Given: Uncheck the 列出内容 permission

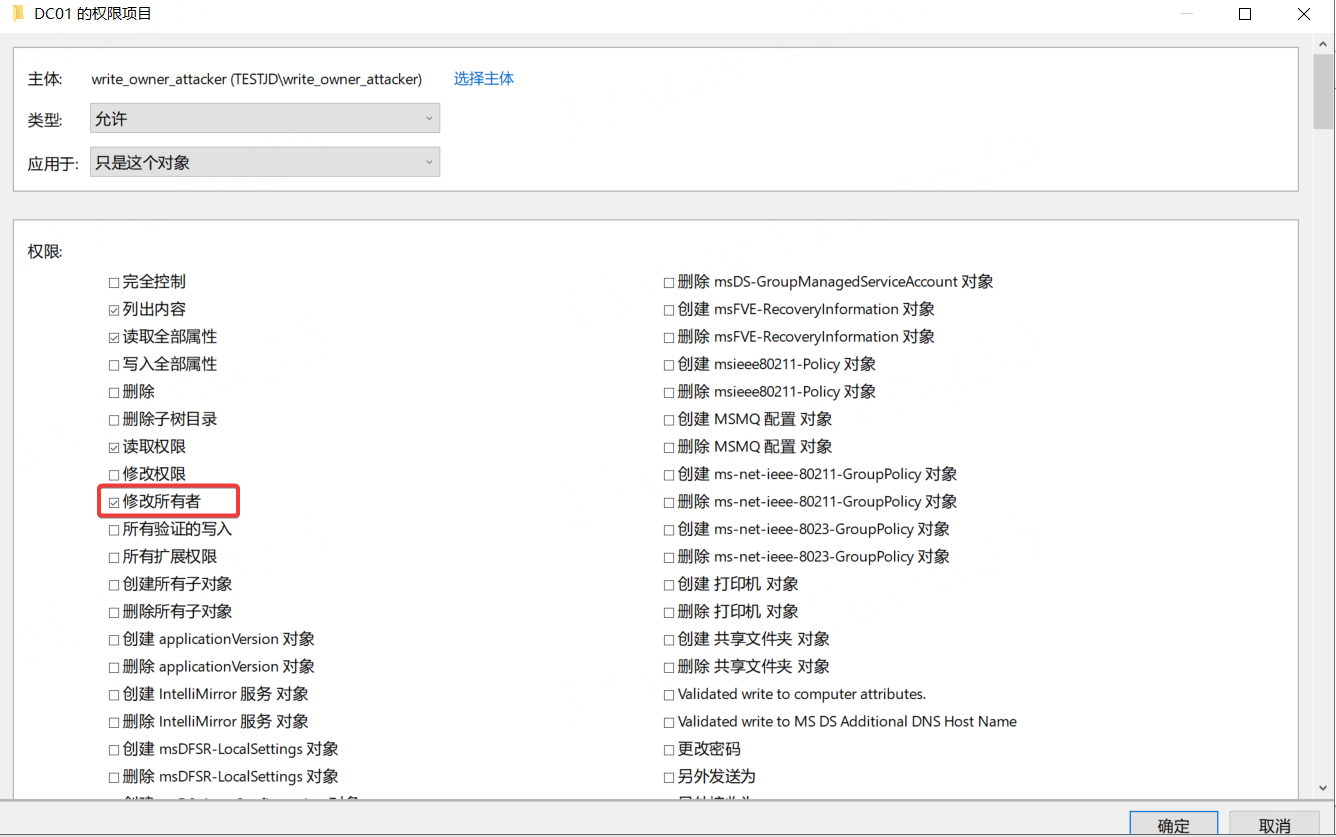Looking at the screenshot, I should [x=114, y=310].
